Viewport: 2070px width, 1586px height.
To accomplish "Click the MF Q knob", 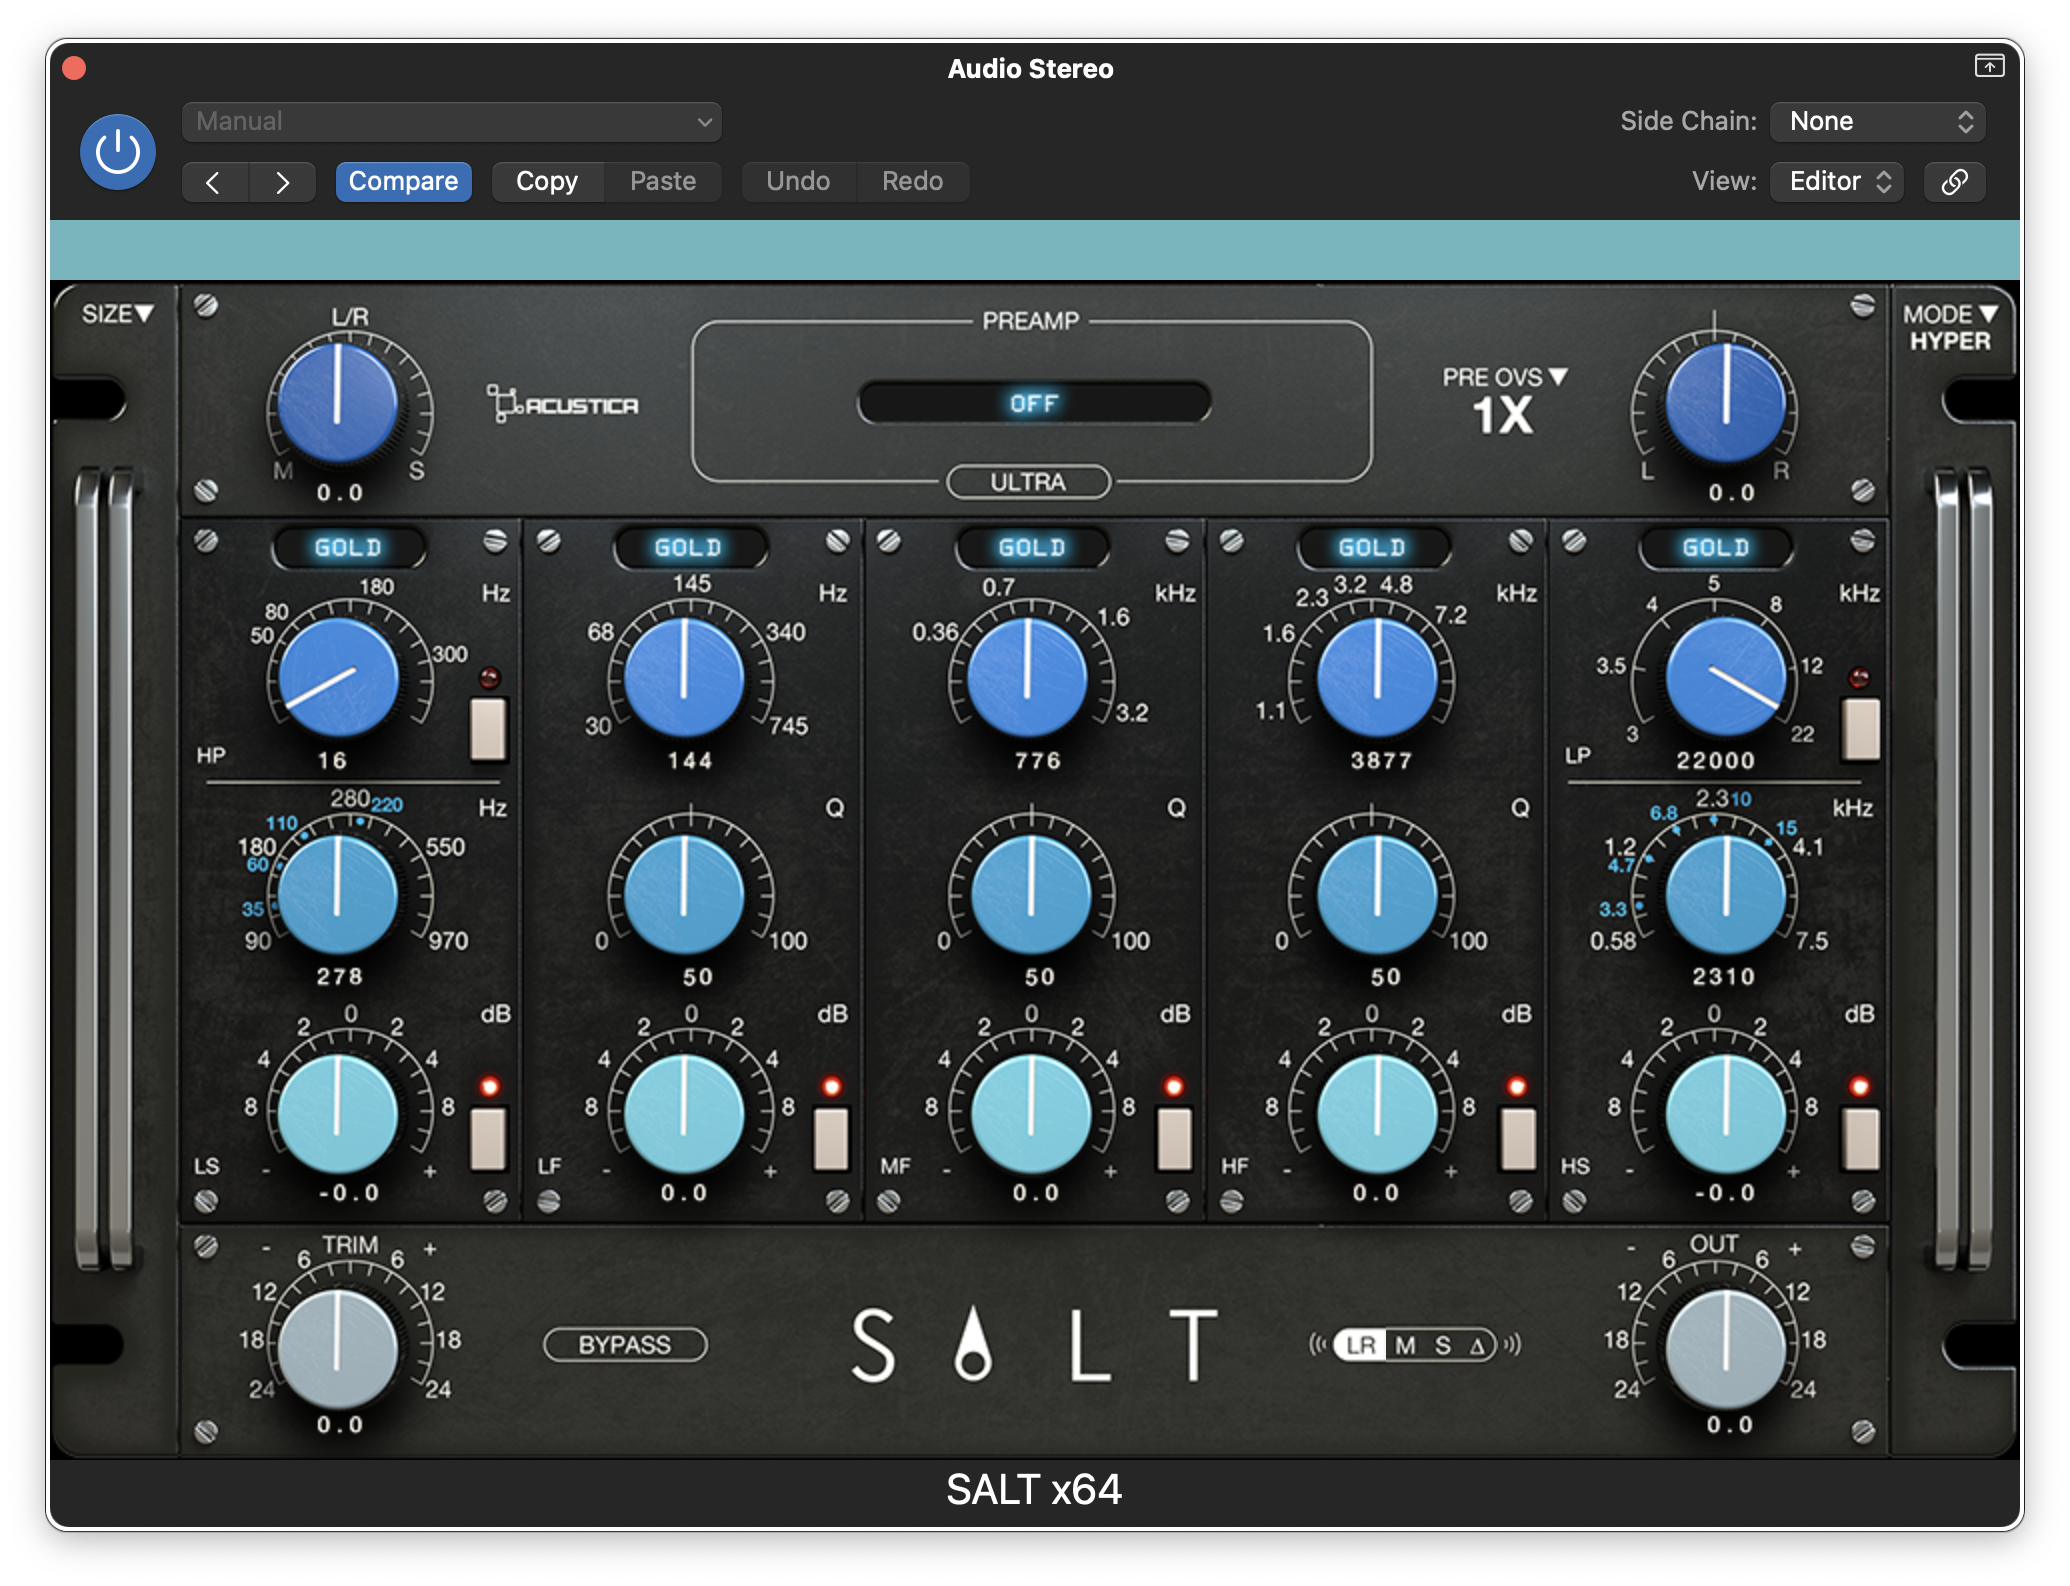I will pos(1031,893).
